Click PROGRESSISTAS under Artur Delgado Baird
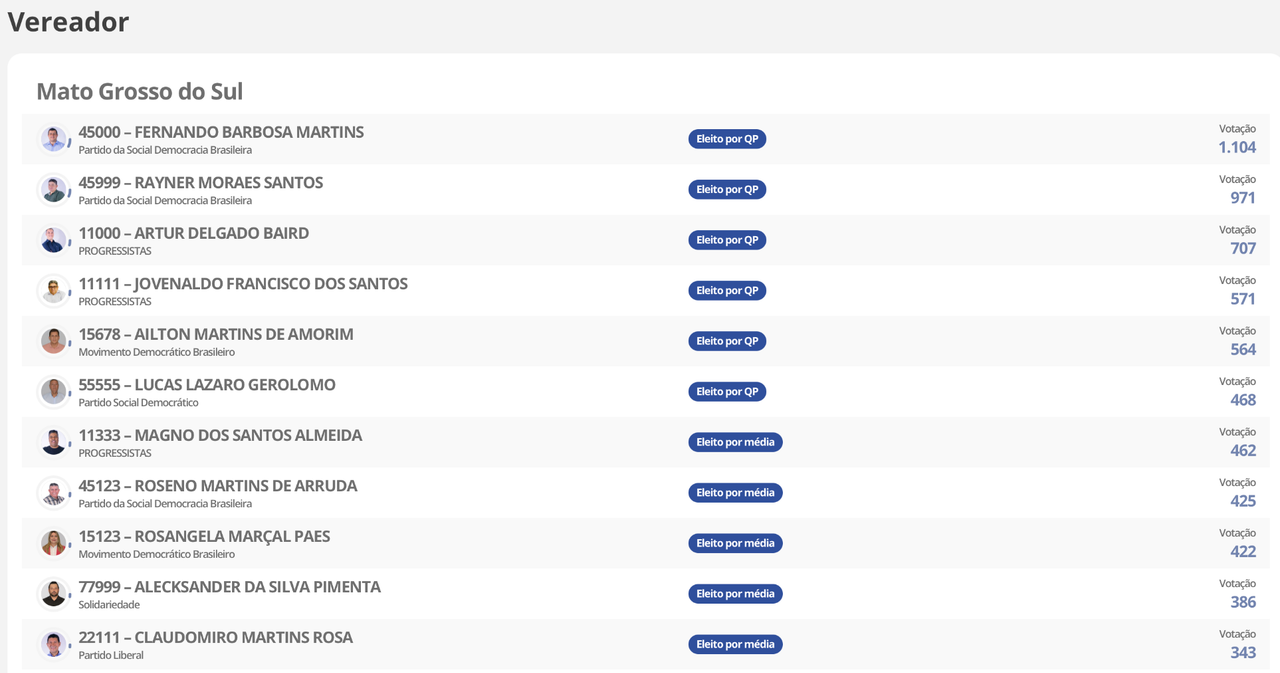 pyautogui.click(x=115, y=251)
